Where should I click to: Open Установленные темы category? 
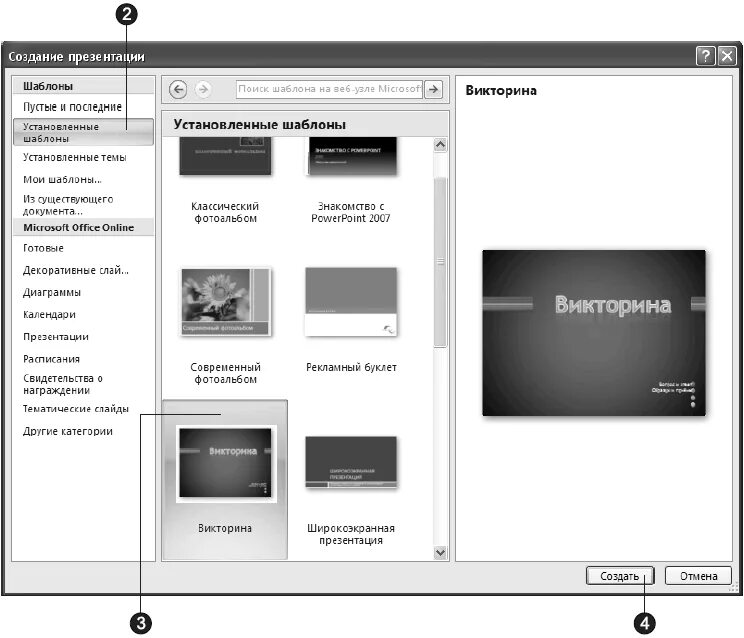tap(74, 157)
